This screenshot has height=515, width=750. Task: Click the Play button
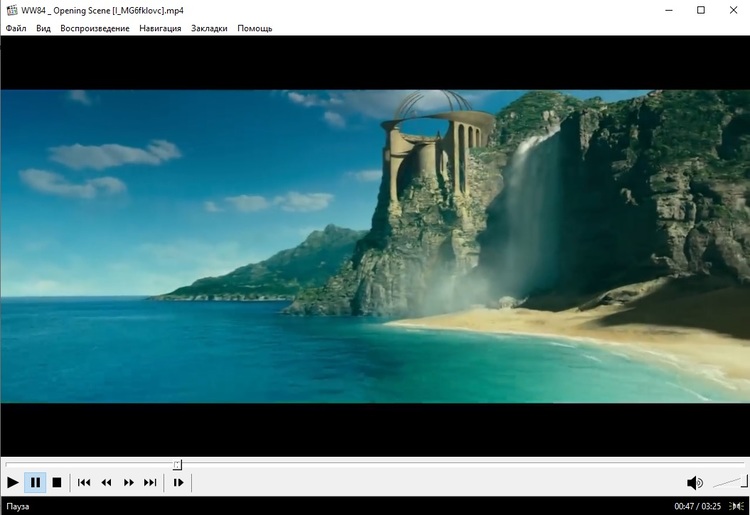pyautogui.click(x=13, y=482)
